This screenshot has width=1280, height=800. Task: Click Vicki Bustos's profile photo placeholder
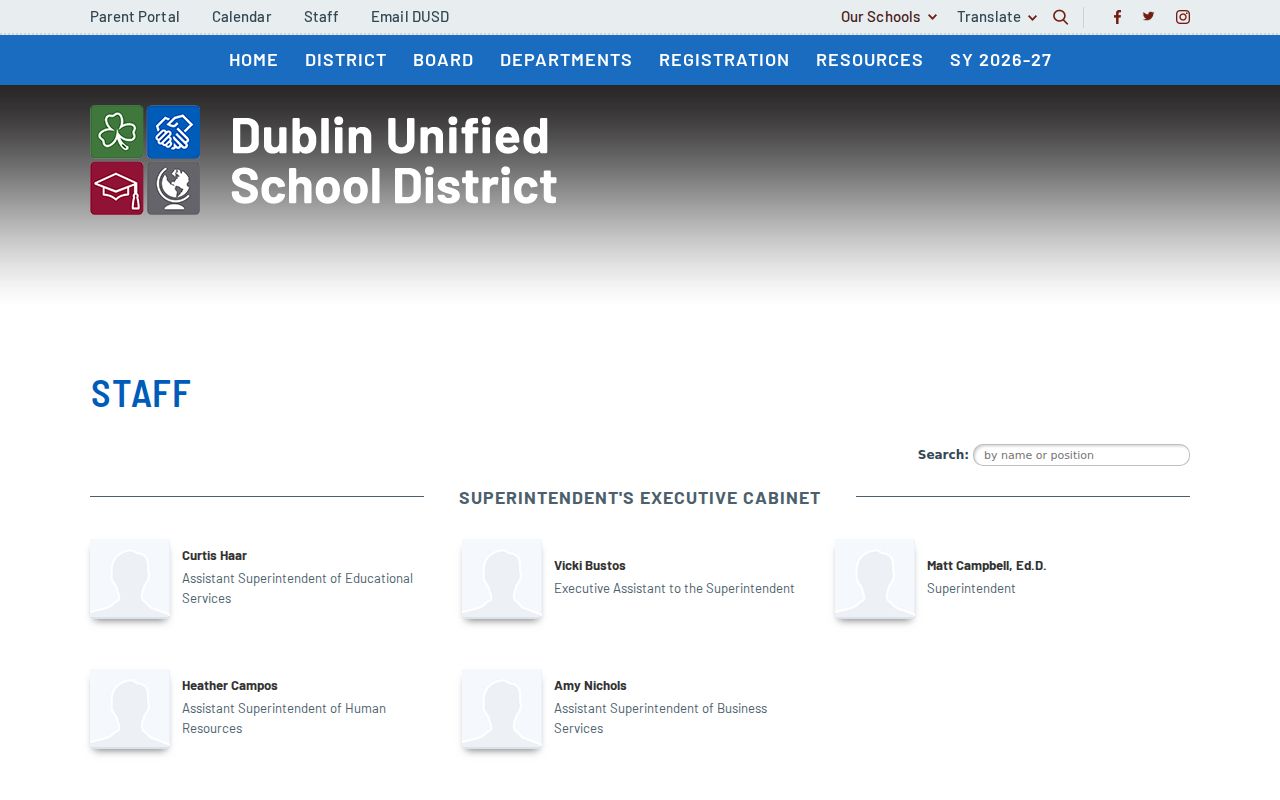[x=502, y=579]
